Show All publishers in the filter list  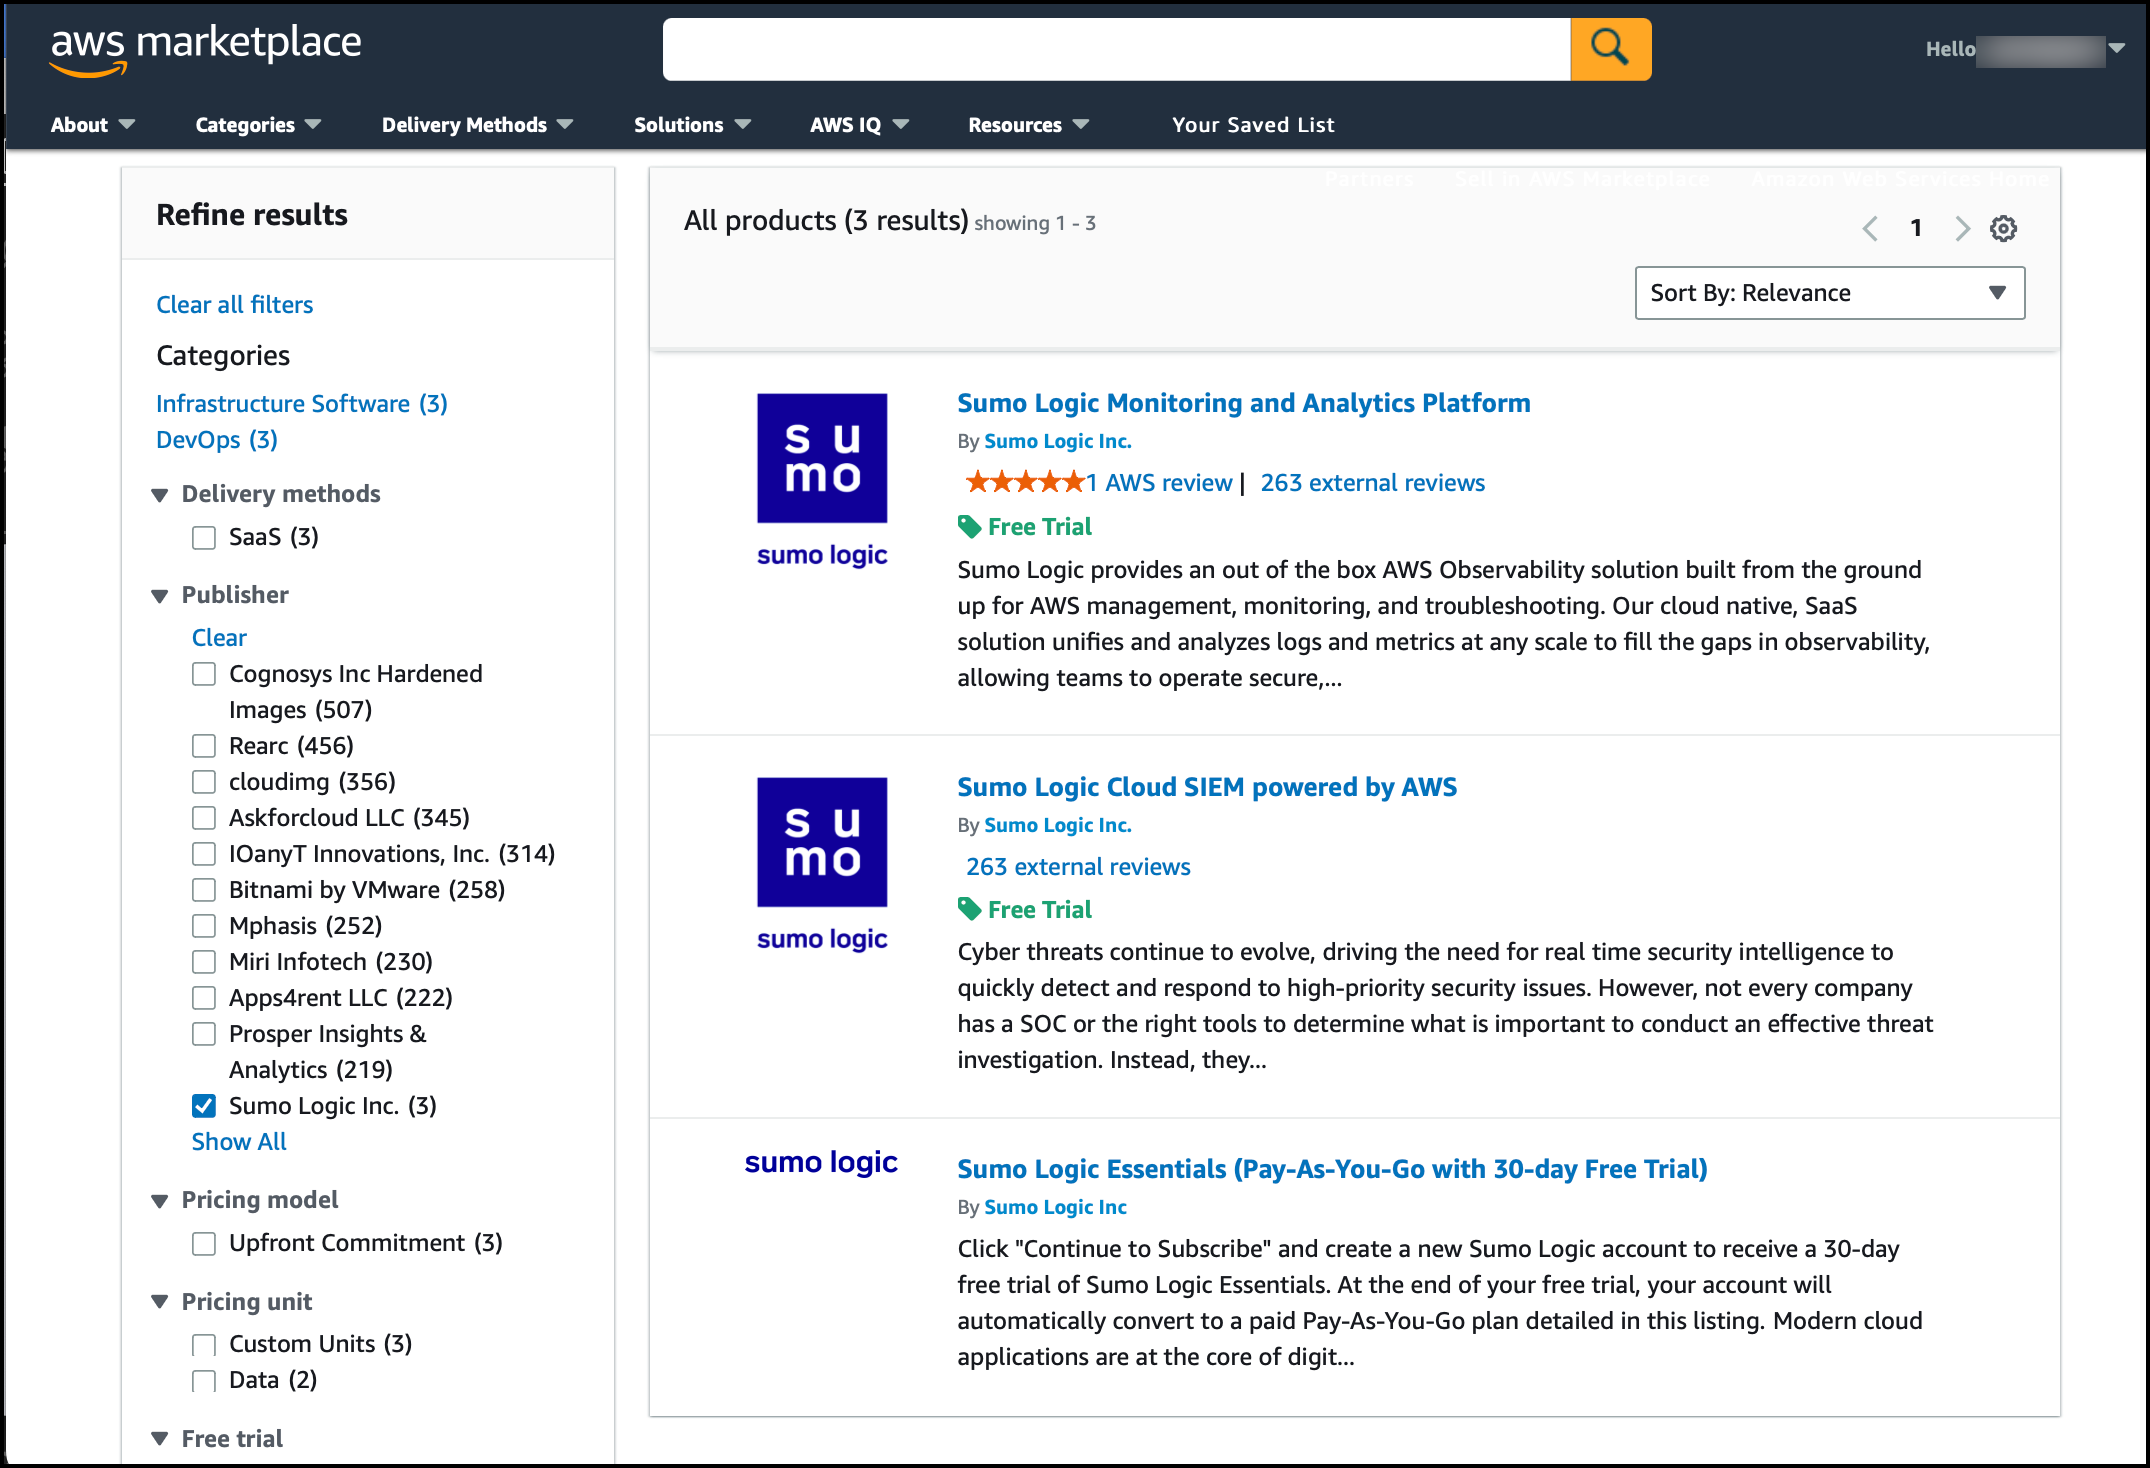click(238, 1141)
